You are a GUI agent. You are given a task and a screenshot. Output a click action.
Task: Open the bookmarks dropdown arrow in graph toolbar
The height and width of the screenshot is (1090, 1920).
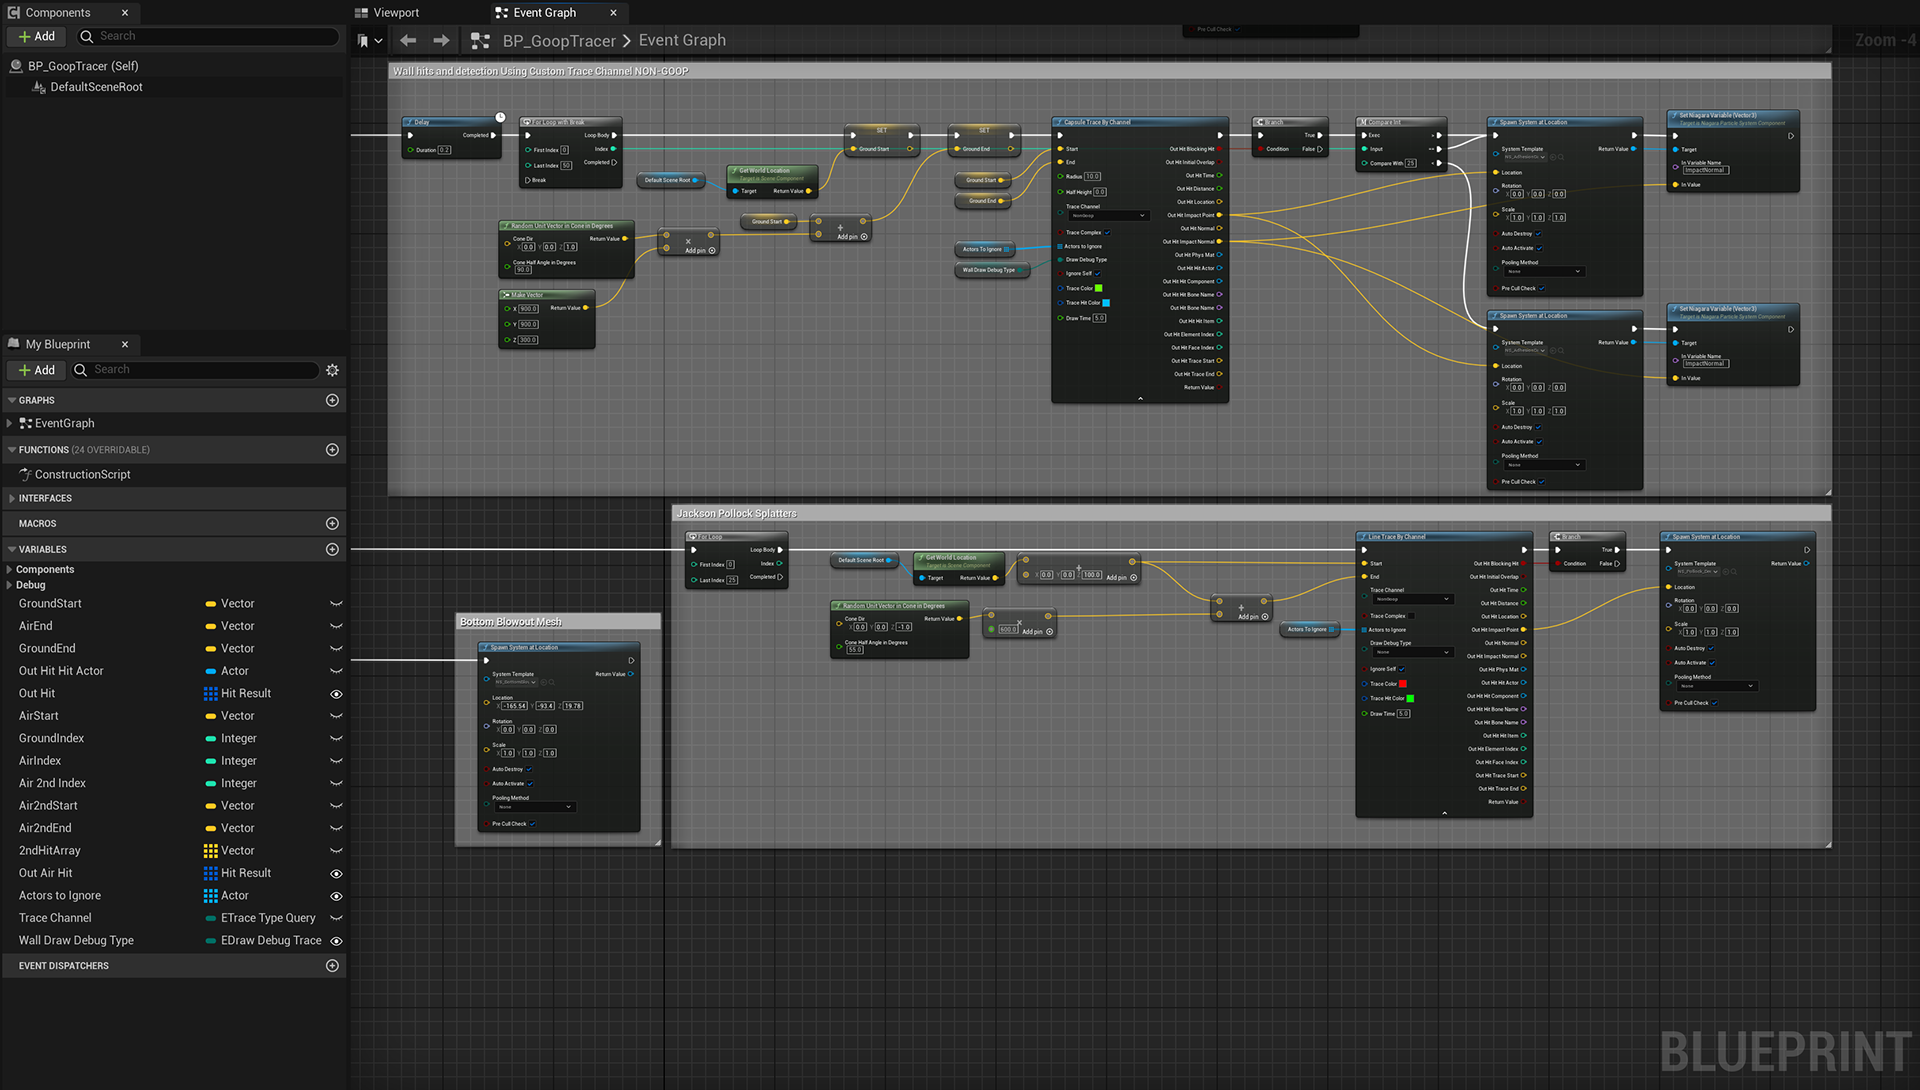tap(378, 41)
